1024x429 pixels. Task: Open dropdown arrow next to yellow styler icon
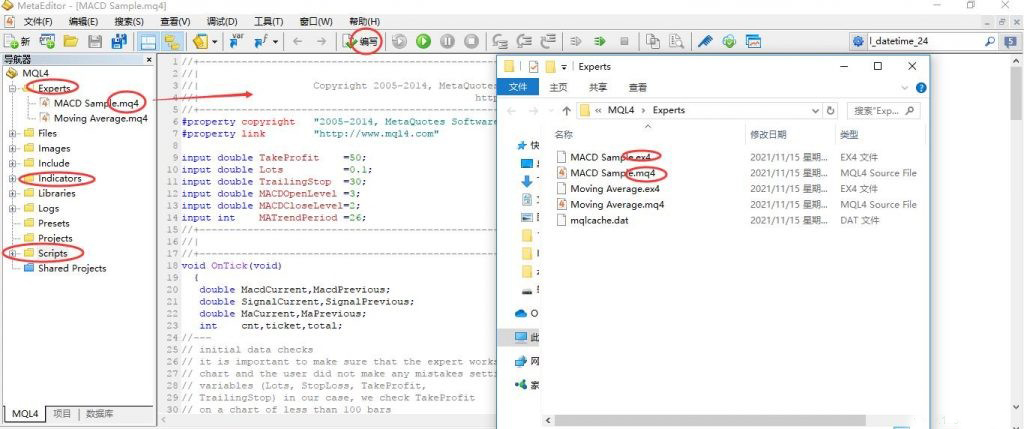coord(214,41)
